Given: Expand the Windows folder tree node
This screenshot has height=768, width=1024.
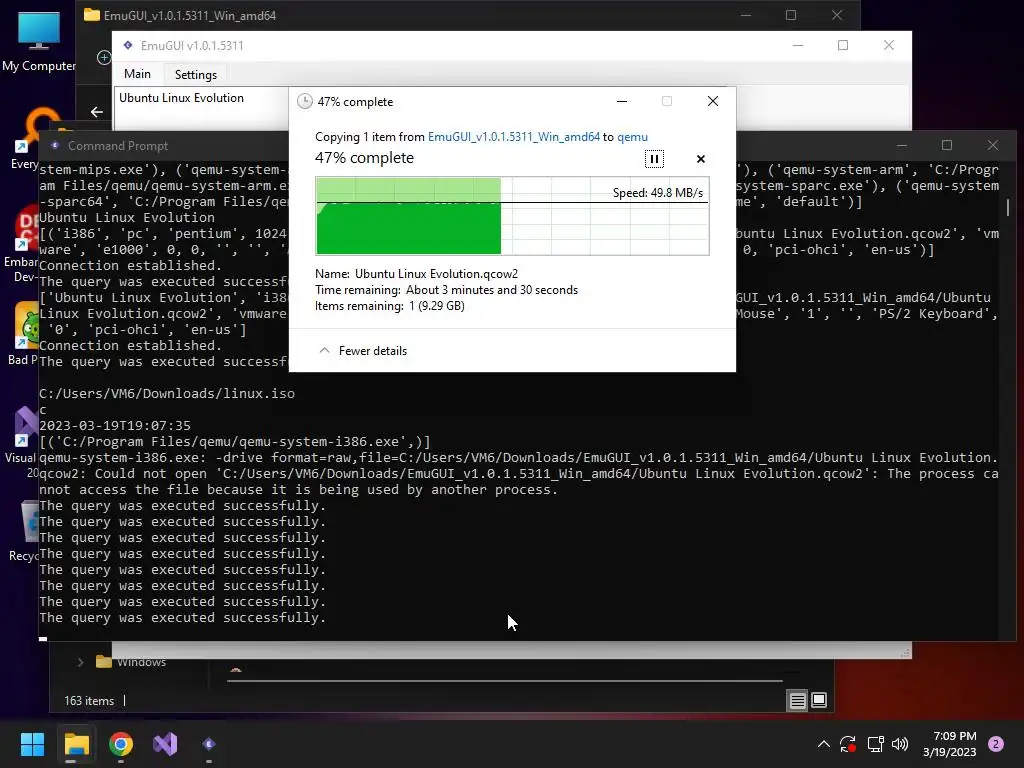Looking at the screenshot, I should click(x=80, y=662).
